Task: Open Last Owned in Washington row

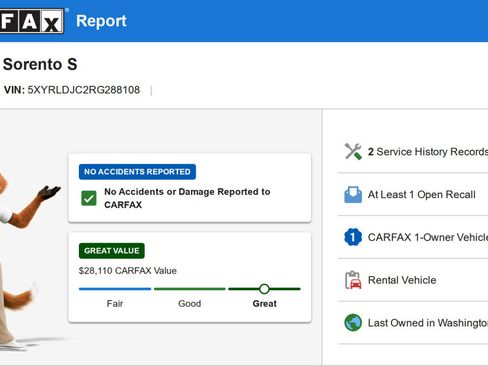Action: 413,323
